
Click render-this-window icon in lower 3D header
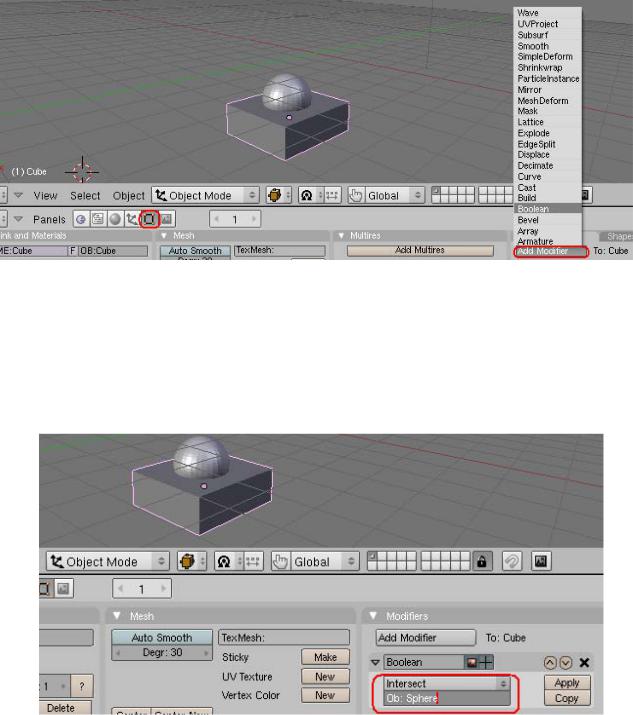[x=541, y=561]
